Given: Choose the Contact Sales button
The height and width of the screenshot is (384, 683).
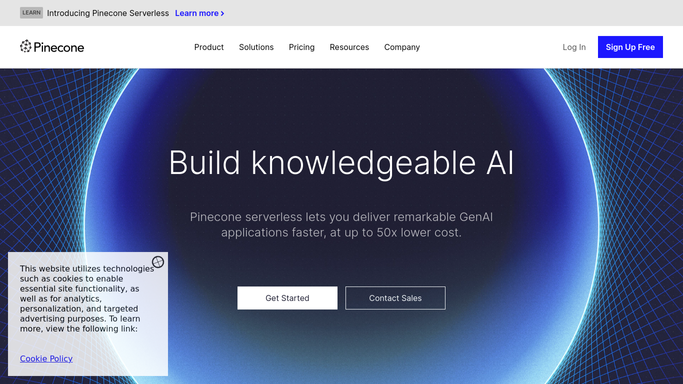Looking at the screenshot, I should [395, 298].
